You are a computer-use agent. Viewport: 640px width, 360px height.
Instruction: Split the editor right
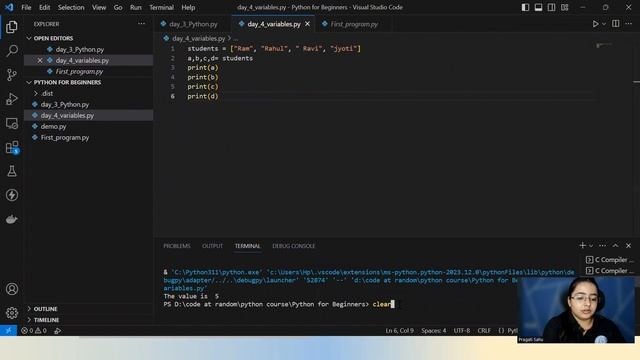(616, 24)
